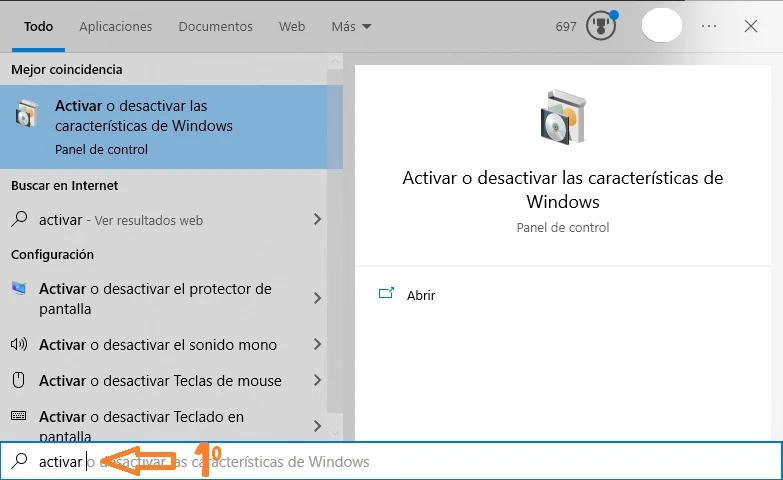783x480 pixels.
Task: Click the 'Configuración' section heading
Action: [52, 254]
